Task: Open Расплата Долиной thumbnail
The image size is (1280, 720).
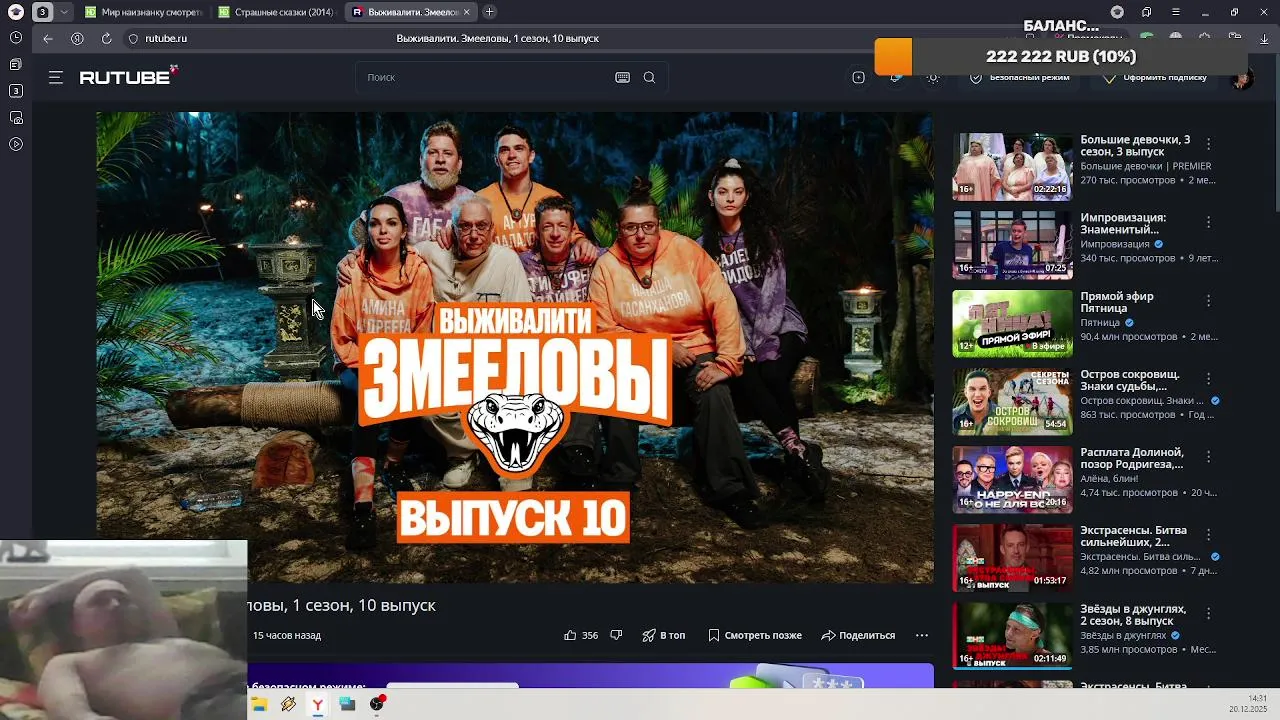Action: [1012, 478]
